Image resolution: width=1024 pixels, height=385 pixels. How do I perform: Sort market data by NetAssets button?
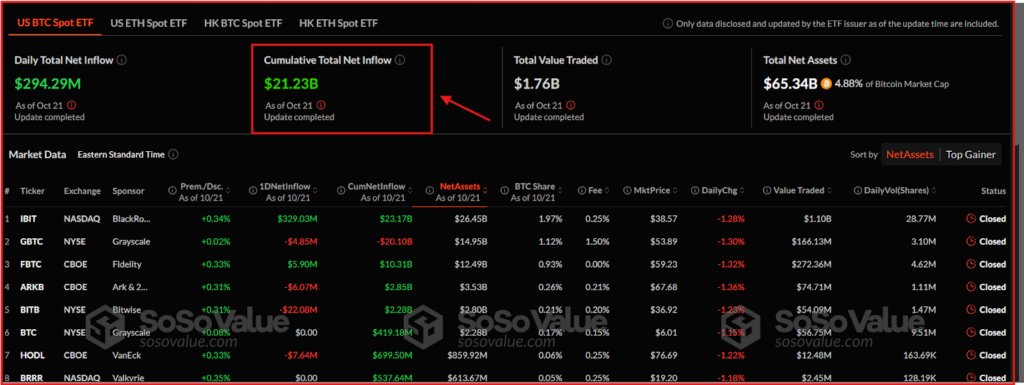(910, 155)
